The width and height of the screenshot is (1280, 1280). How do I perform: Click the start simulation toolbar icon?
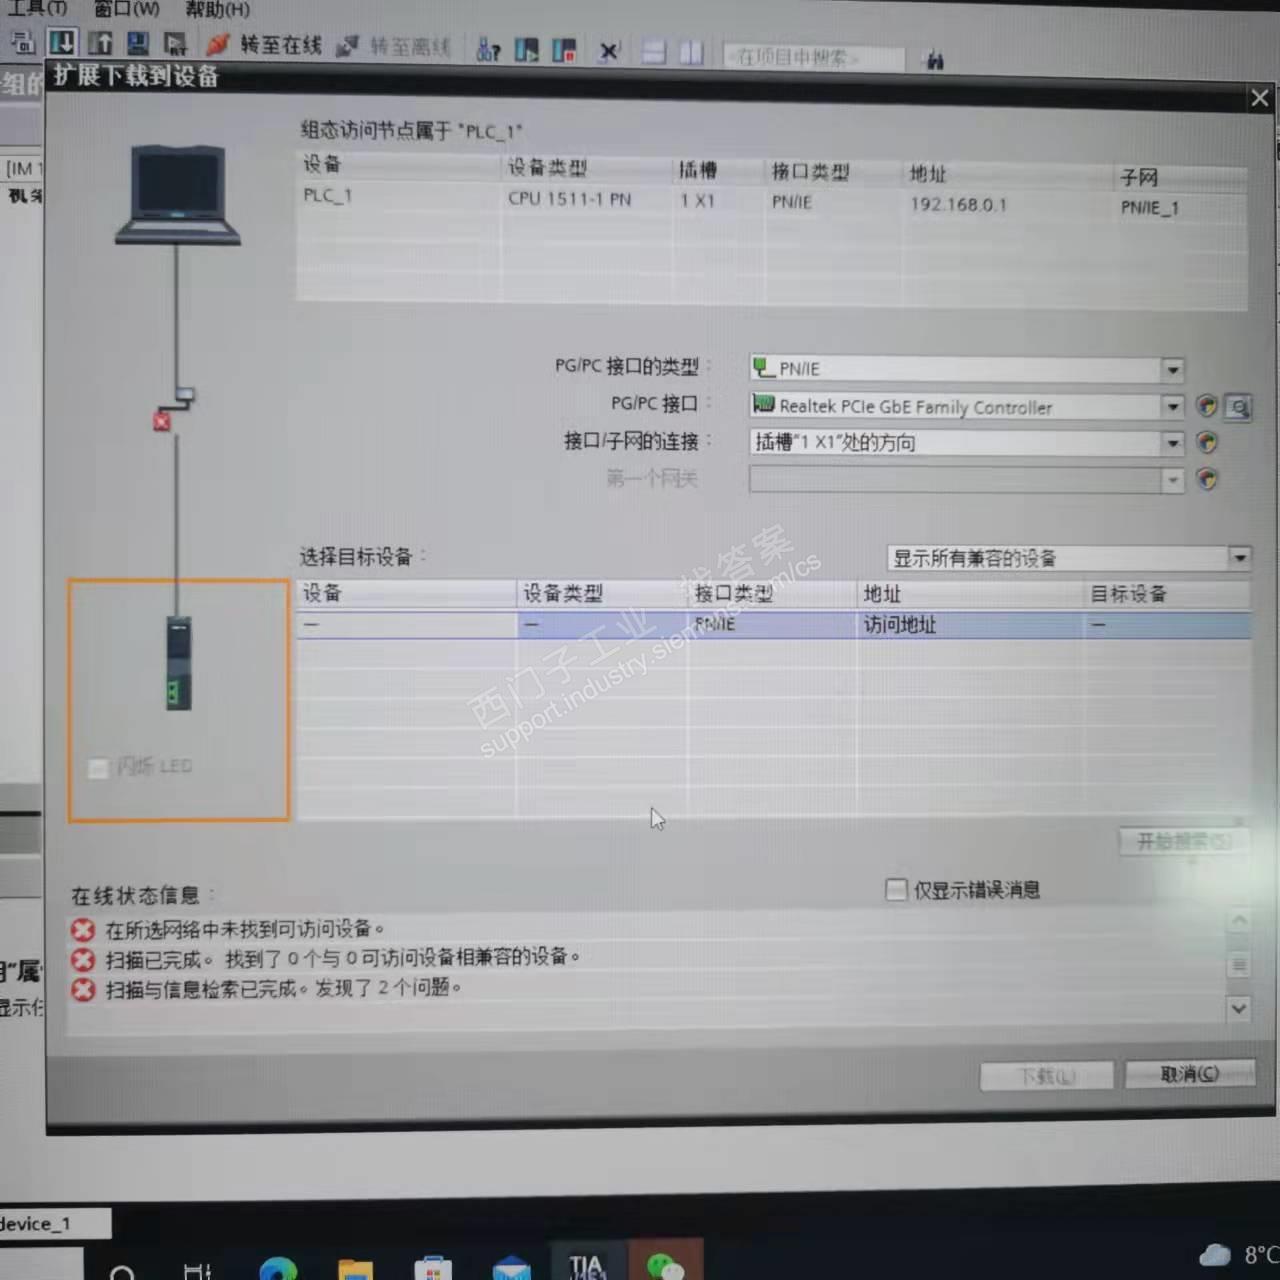[x=176, y=44]
